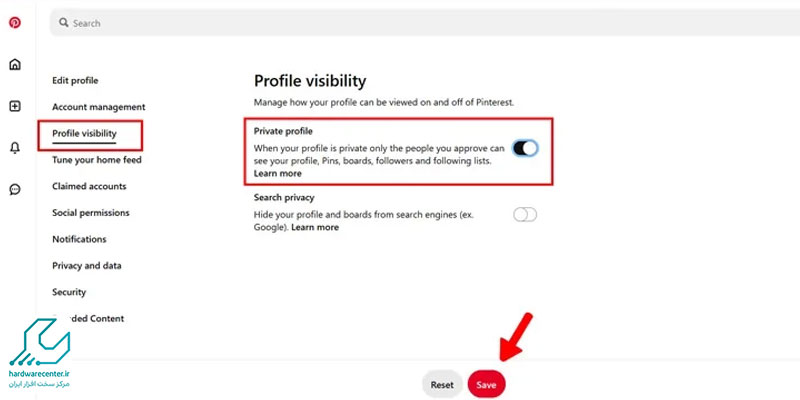This screenshot has height=400, width=800.
Task: Select Claimed accounts menu item
Action: pos(89,187)
